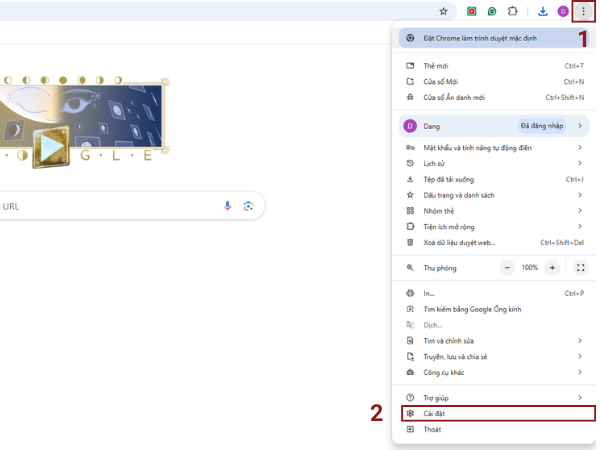Open a new window via Cửa sổ Mới
600x450 pixels.
click(x=494, y=82)
